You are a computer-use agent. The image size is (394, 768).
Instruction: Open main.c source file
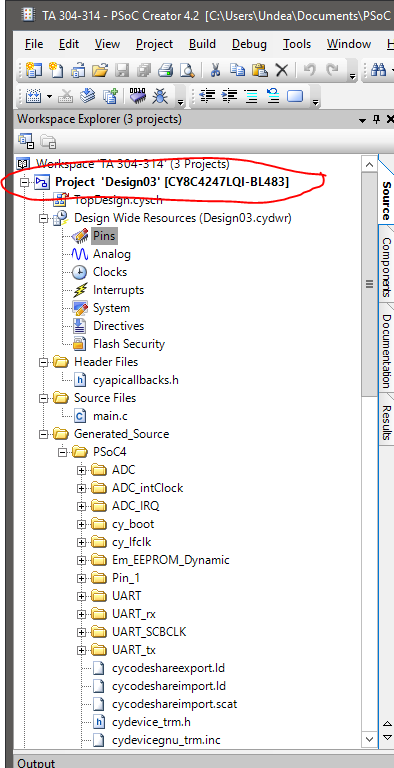click(x=110, y=416)
